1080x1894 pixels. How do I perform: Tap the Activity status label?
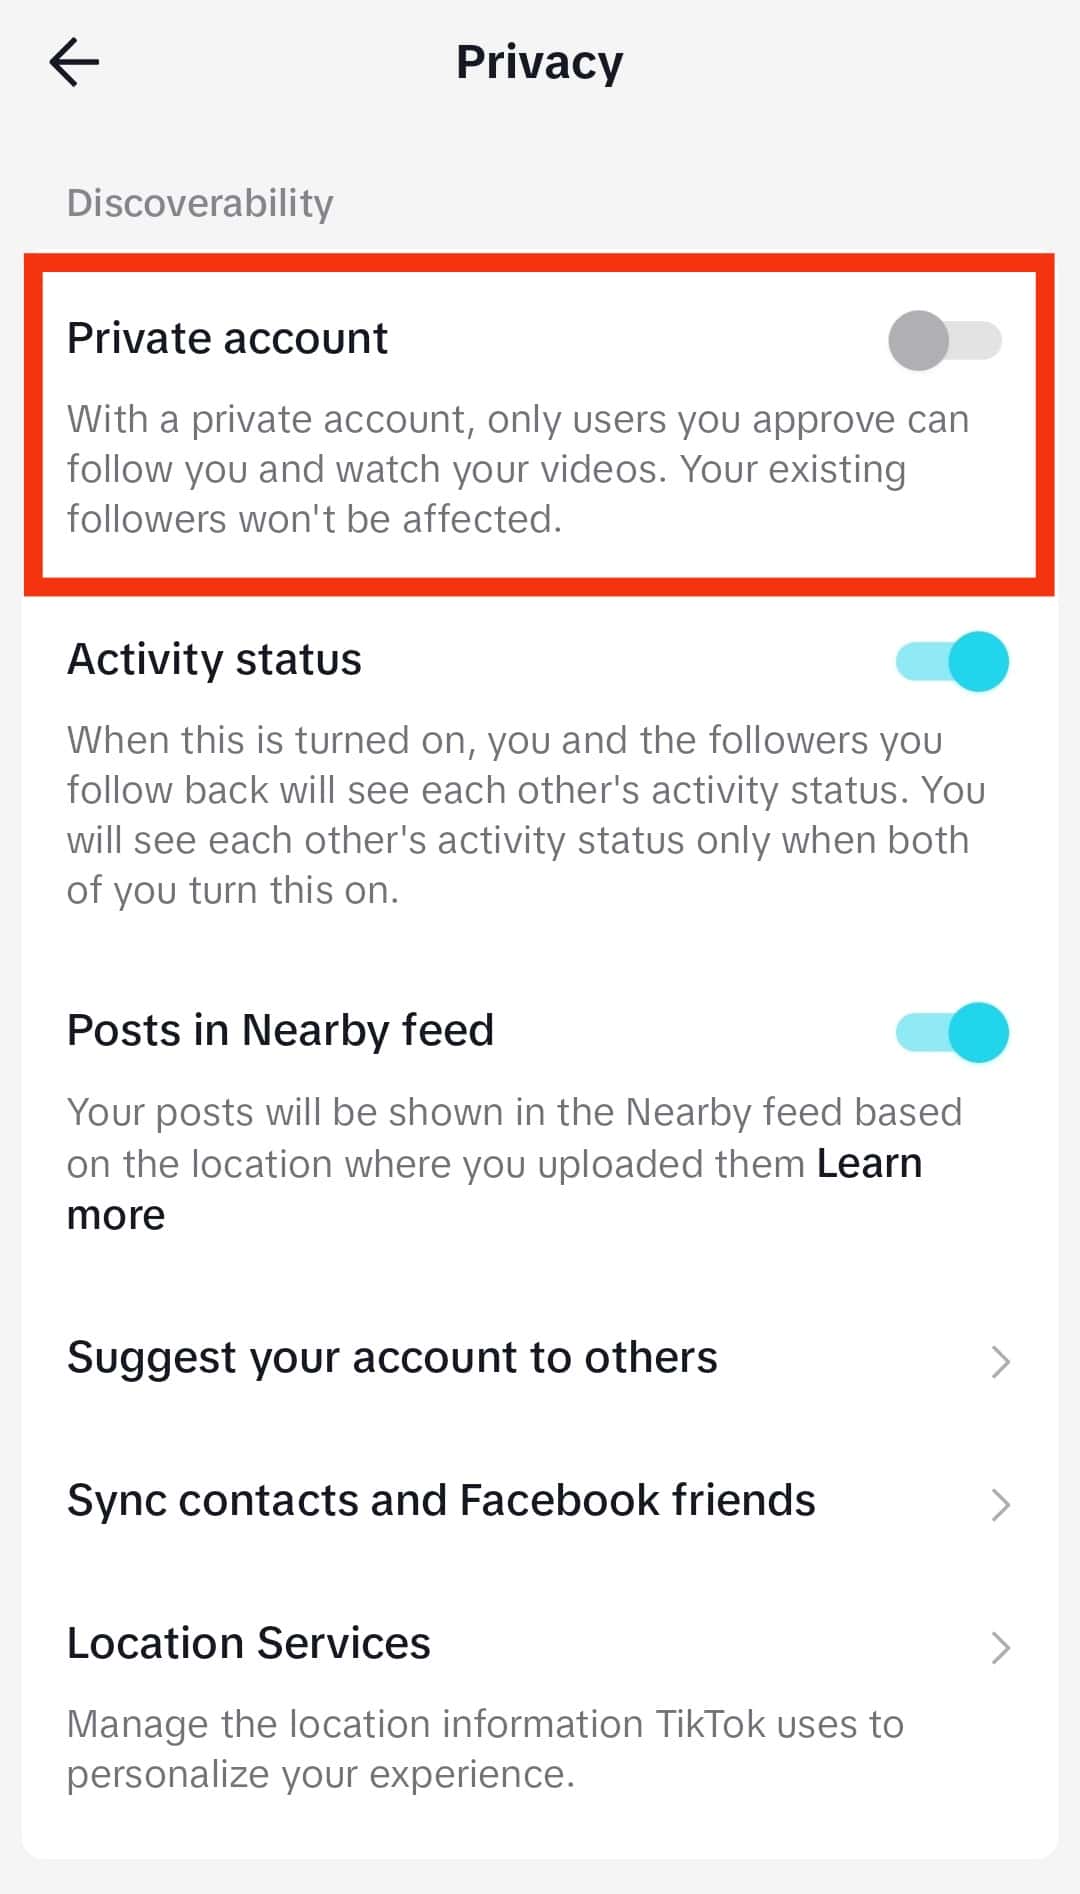214,660
